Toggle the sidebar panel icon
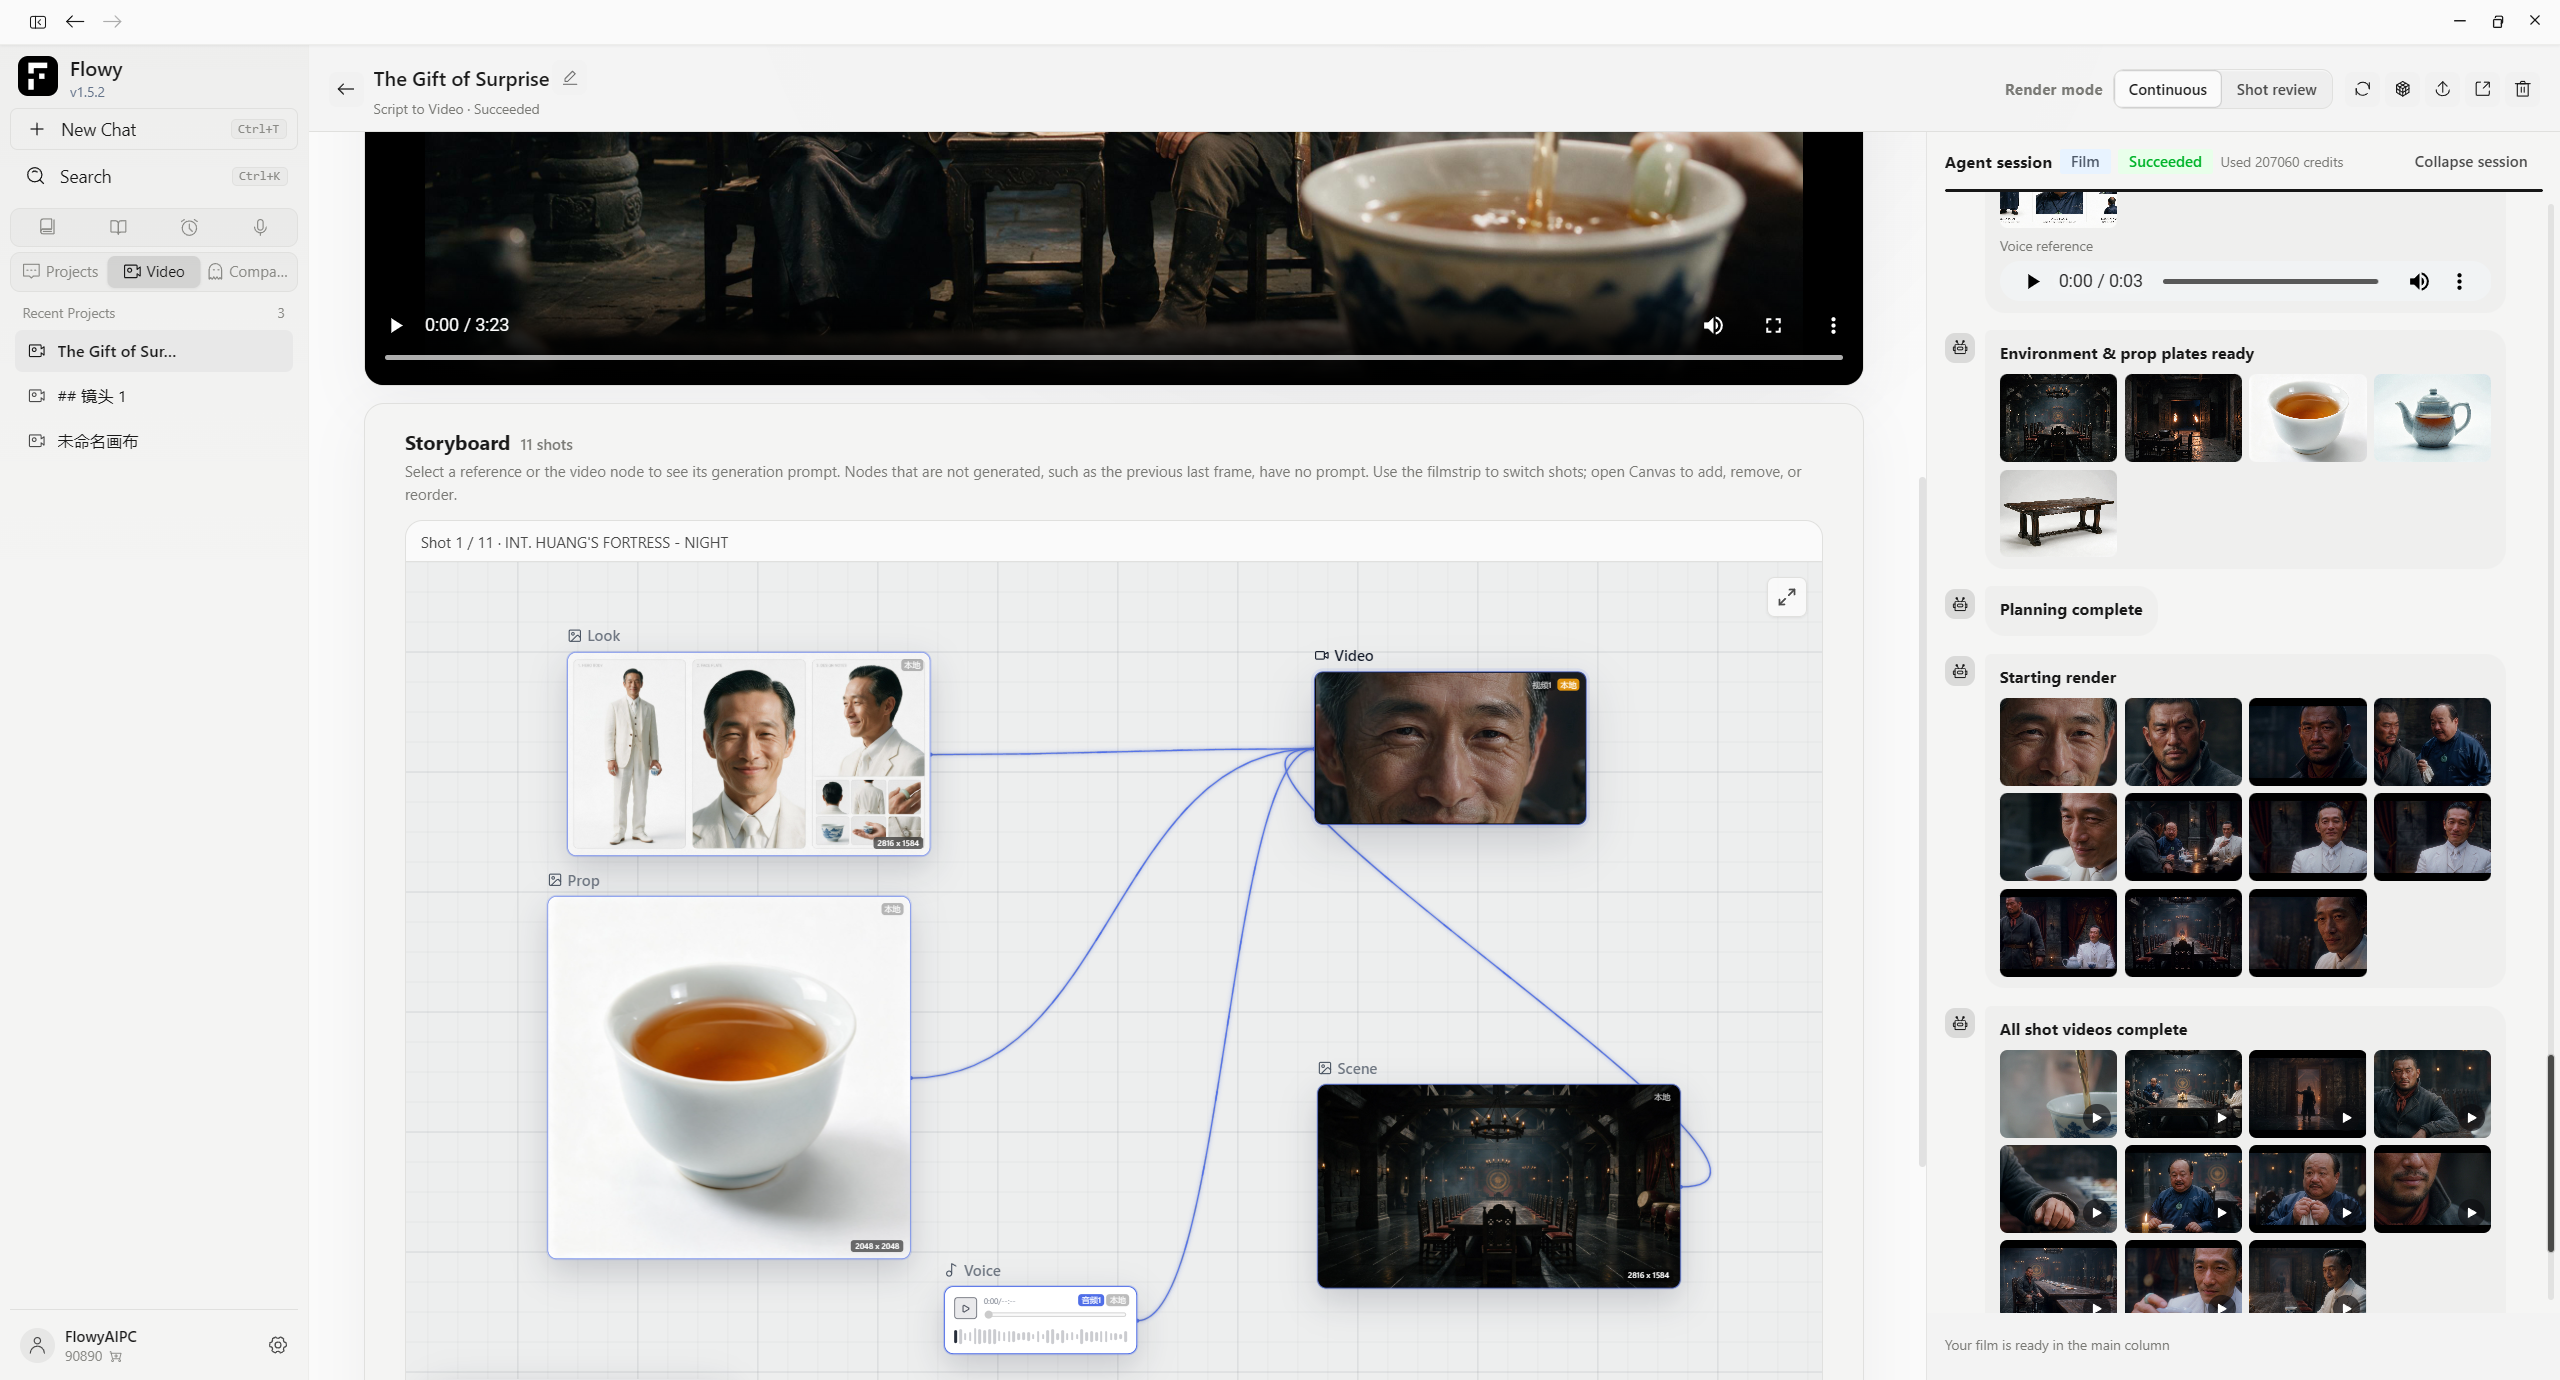 [38, 21]
